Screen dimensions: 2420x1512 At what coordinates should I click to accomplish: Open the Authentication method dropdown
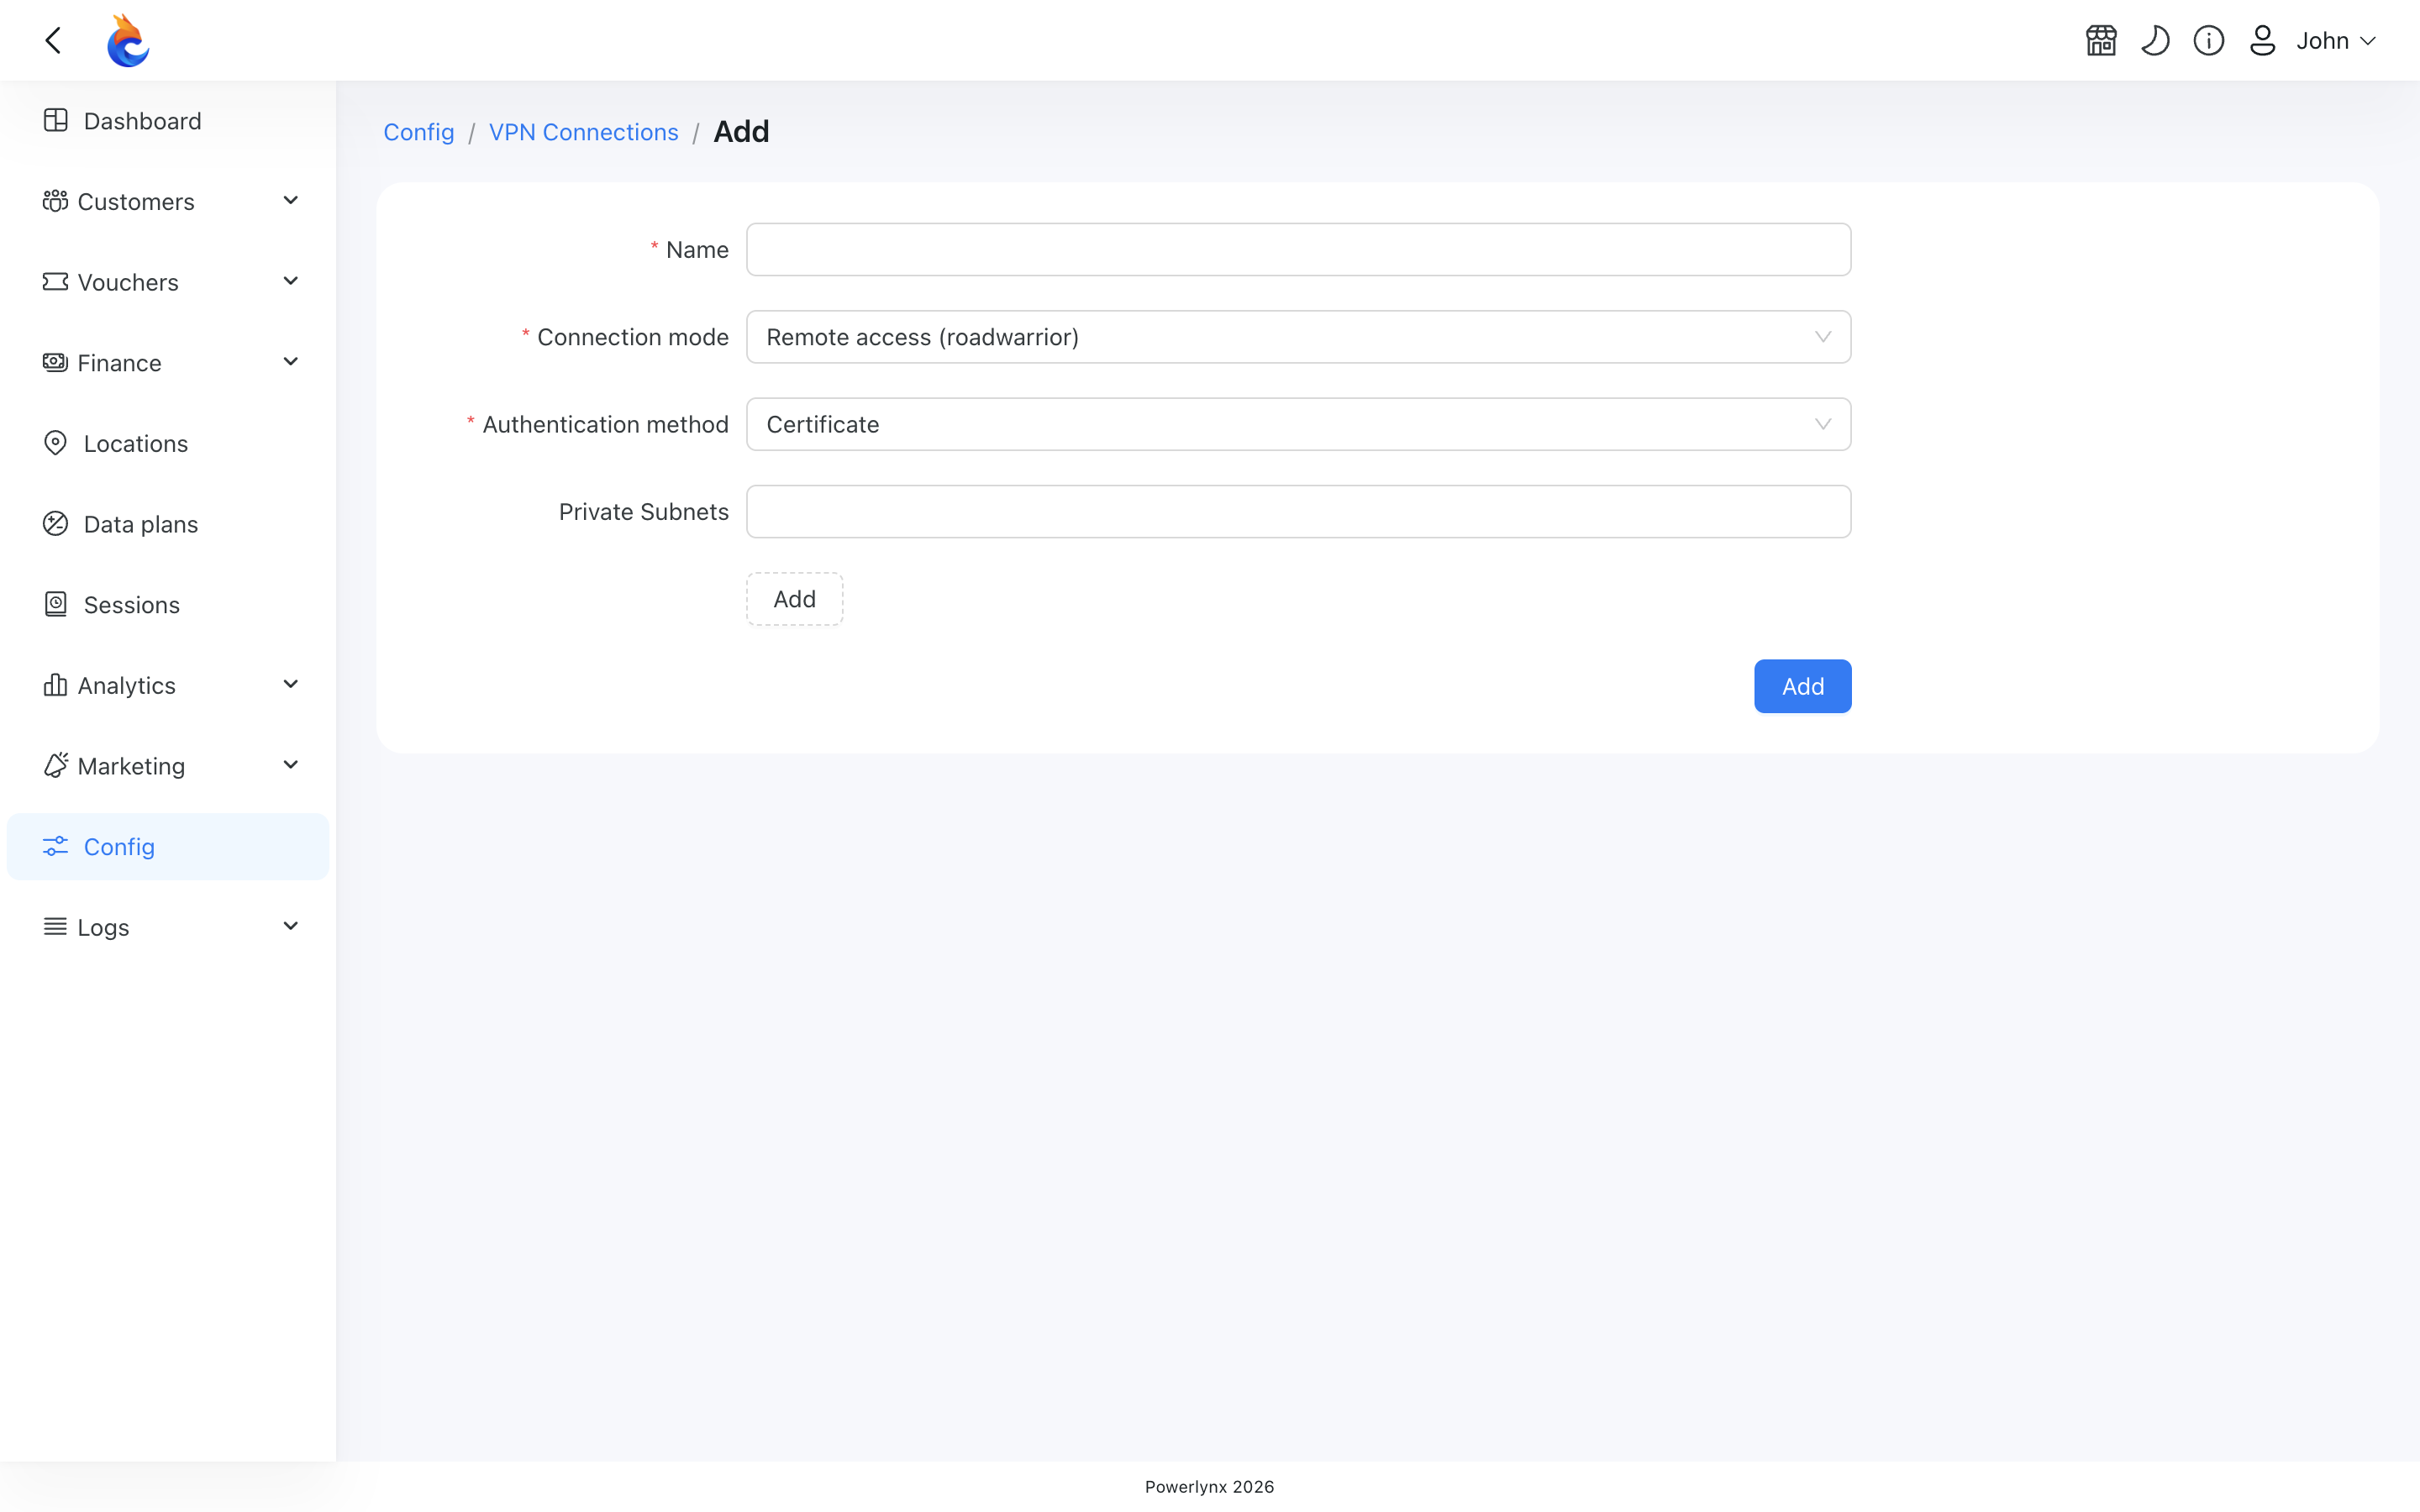(x=1298, y=424)
